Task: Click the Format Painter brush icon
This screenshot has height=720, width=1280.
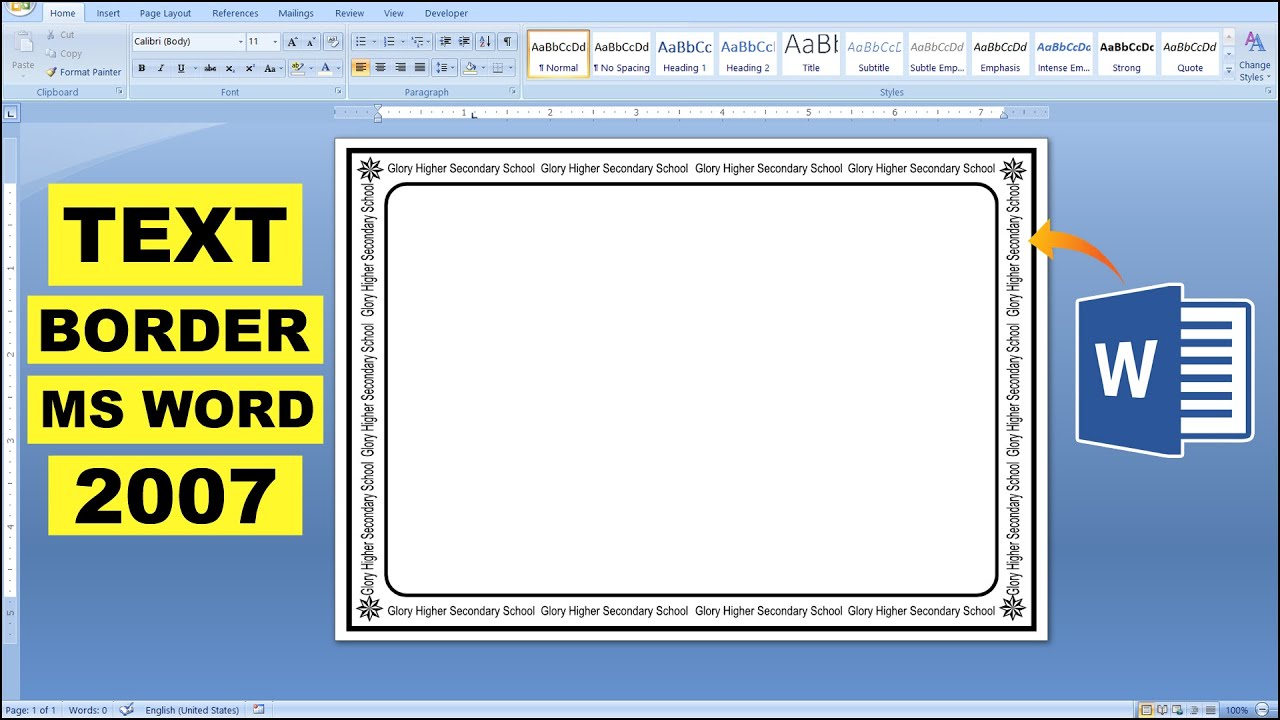Action: pyautogui.click(x=52, y=72)
